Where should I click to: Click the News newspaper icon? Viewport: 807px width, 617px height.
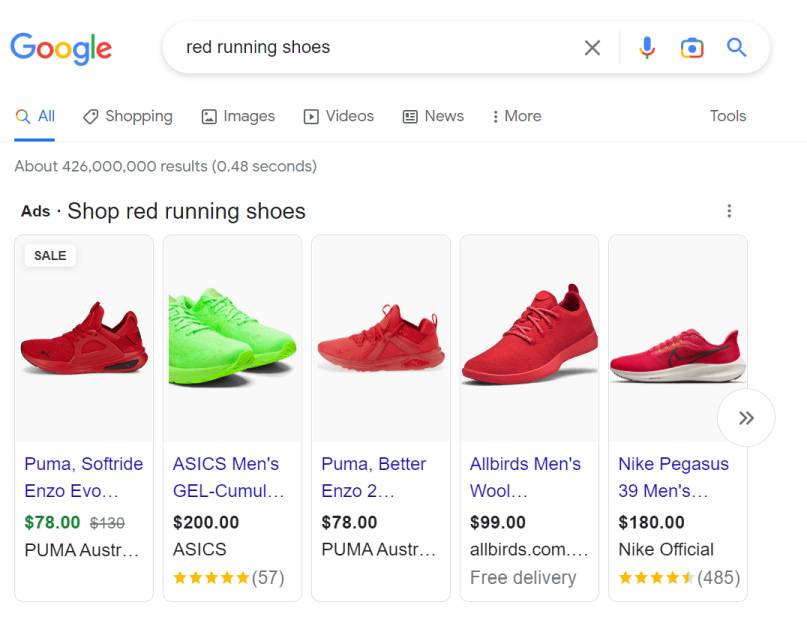click(408, 116)
